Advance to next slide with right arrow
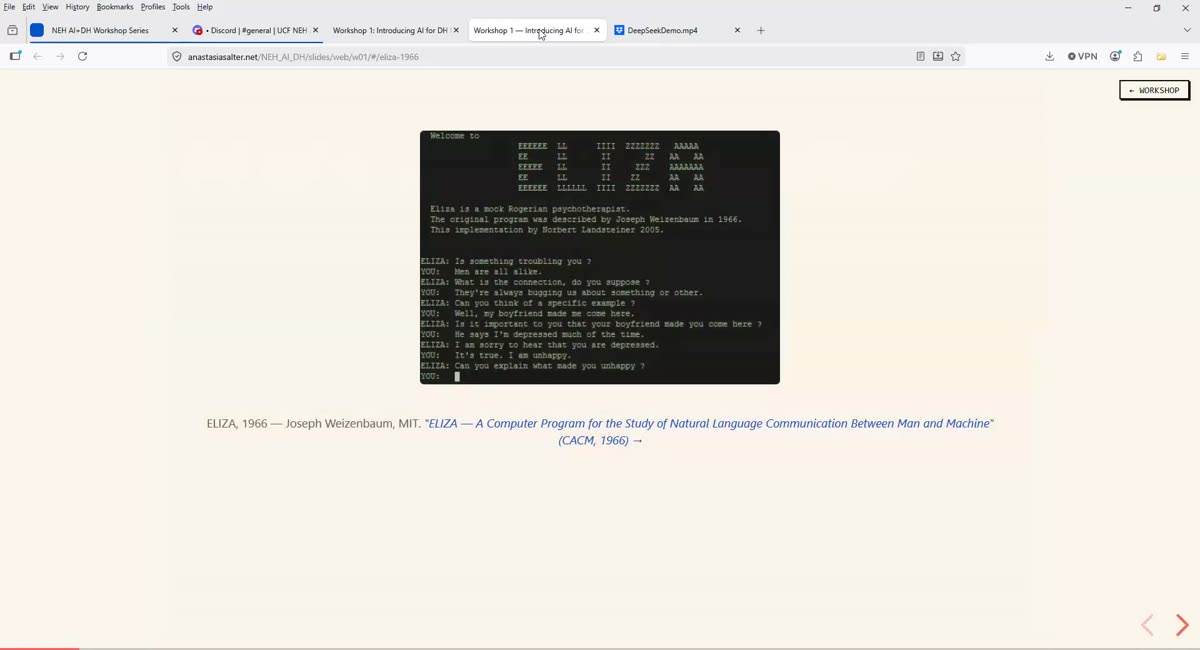This screenshot has height=650, width=1200. click(x=1182, y=625)
